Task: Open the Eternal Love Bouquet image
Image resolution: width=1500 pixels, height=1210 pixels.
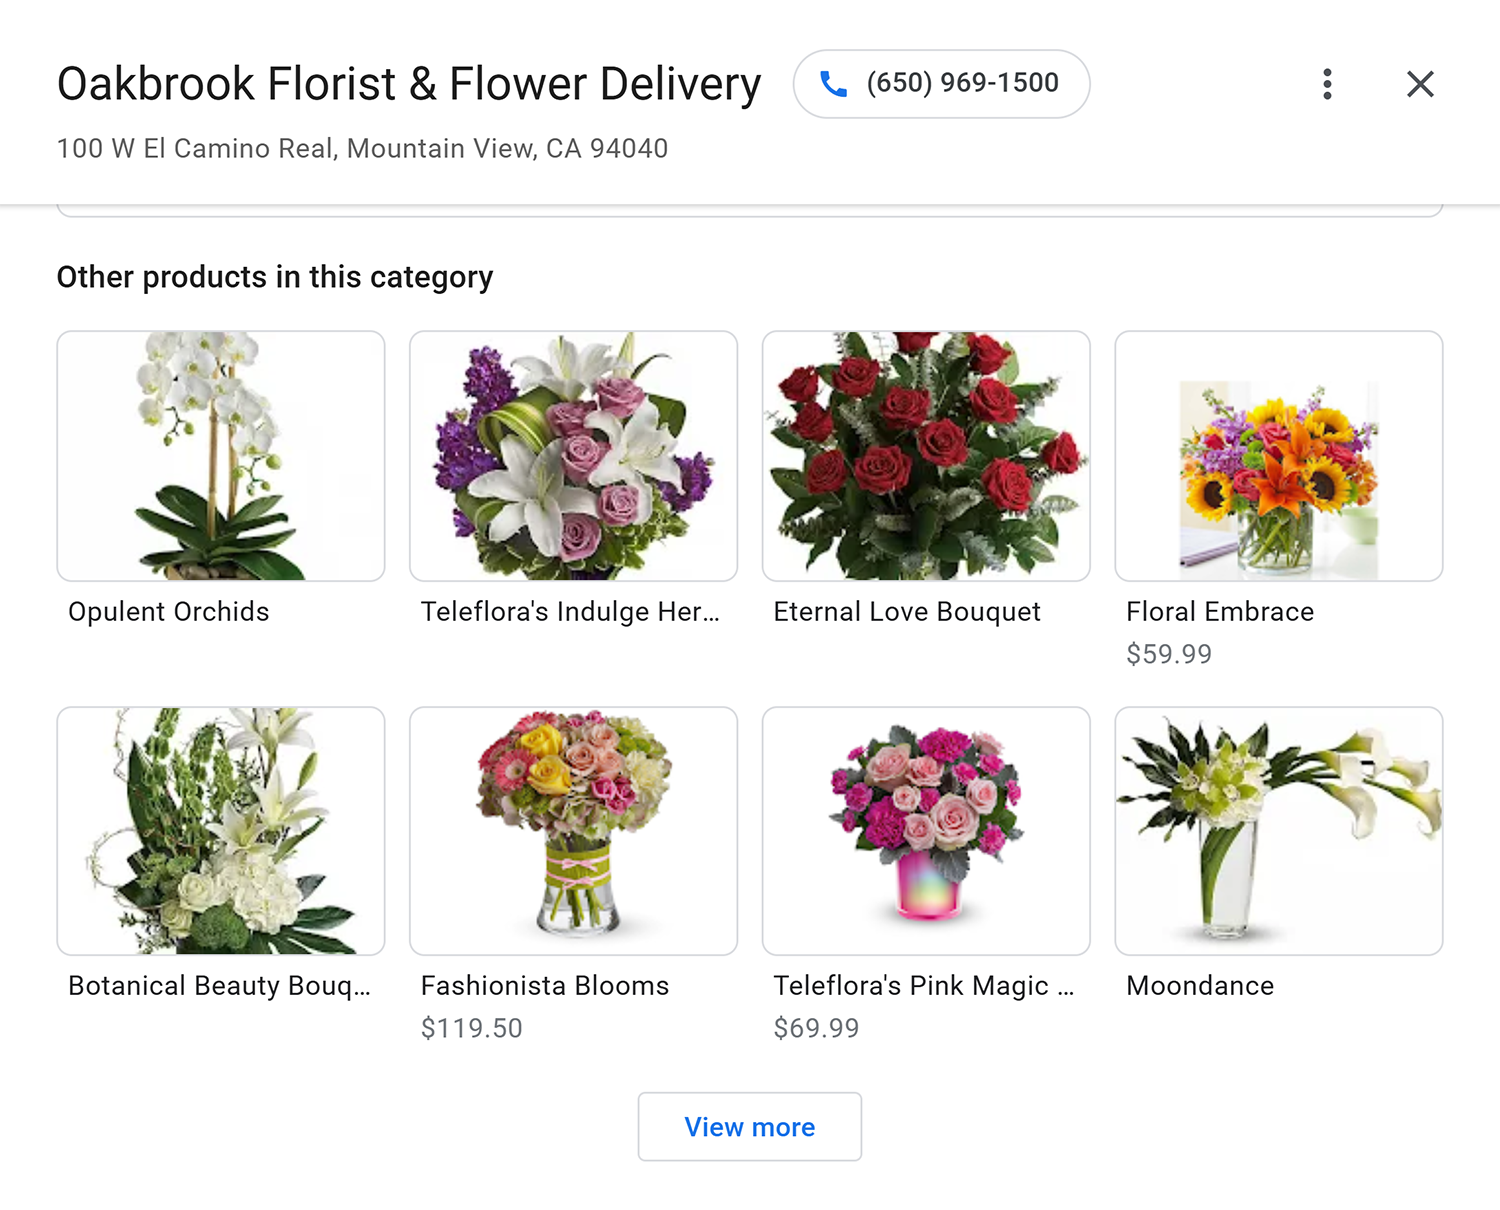Action: click(x=926, y=456)
